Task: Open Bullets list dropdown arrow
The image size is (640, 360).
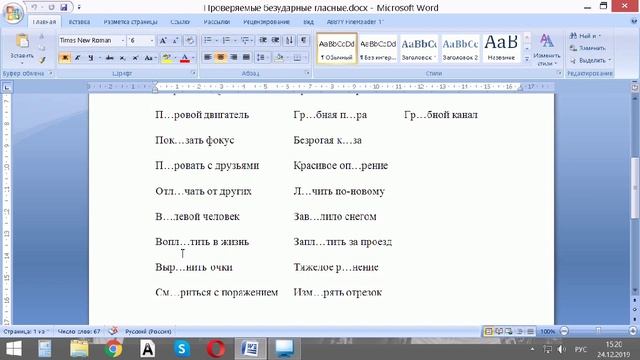Action: [x=216, y=40]
